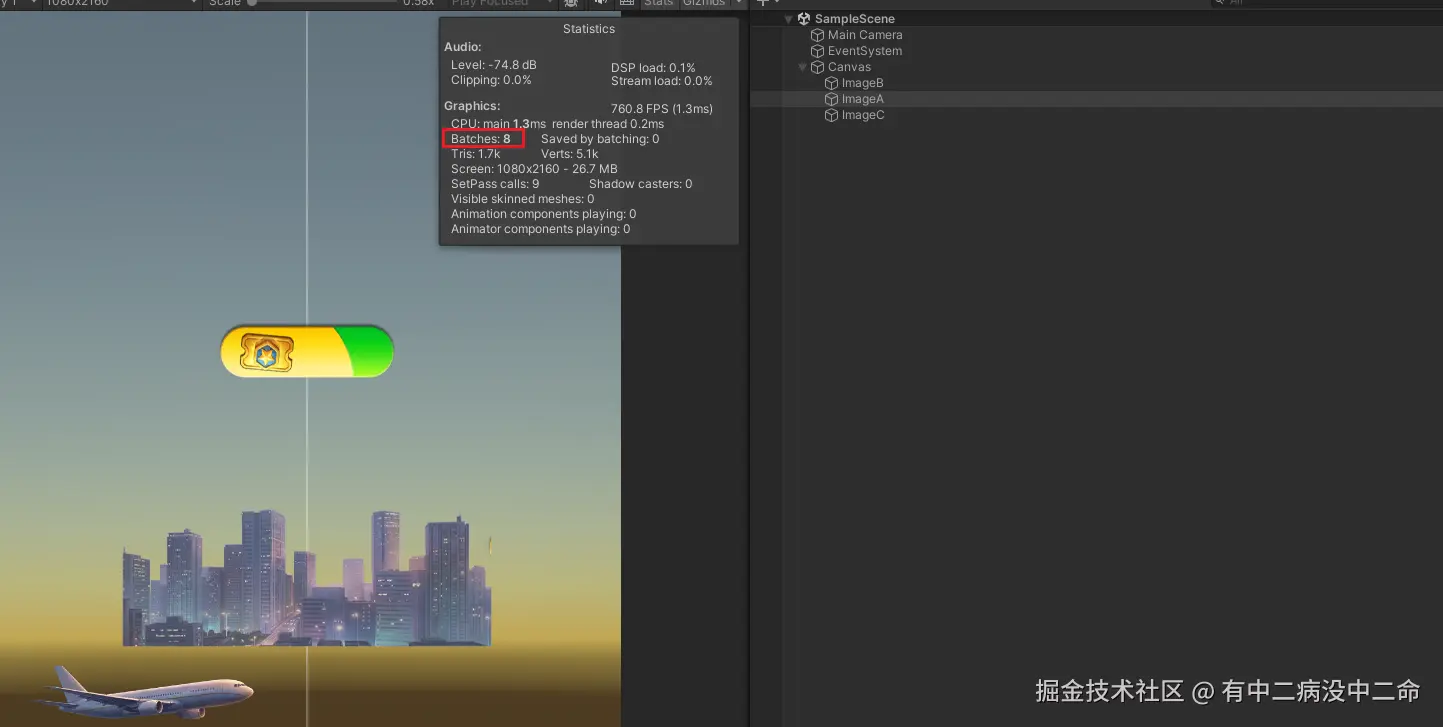Select Canvas in the Hierarchy
This screenshot has height=727, width=1443.
849,67
